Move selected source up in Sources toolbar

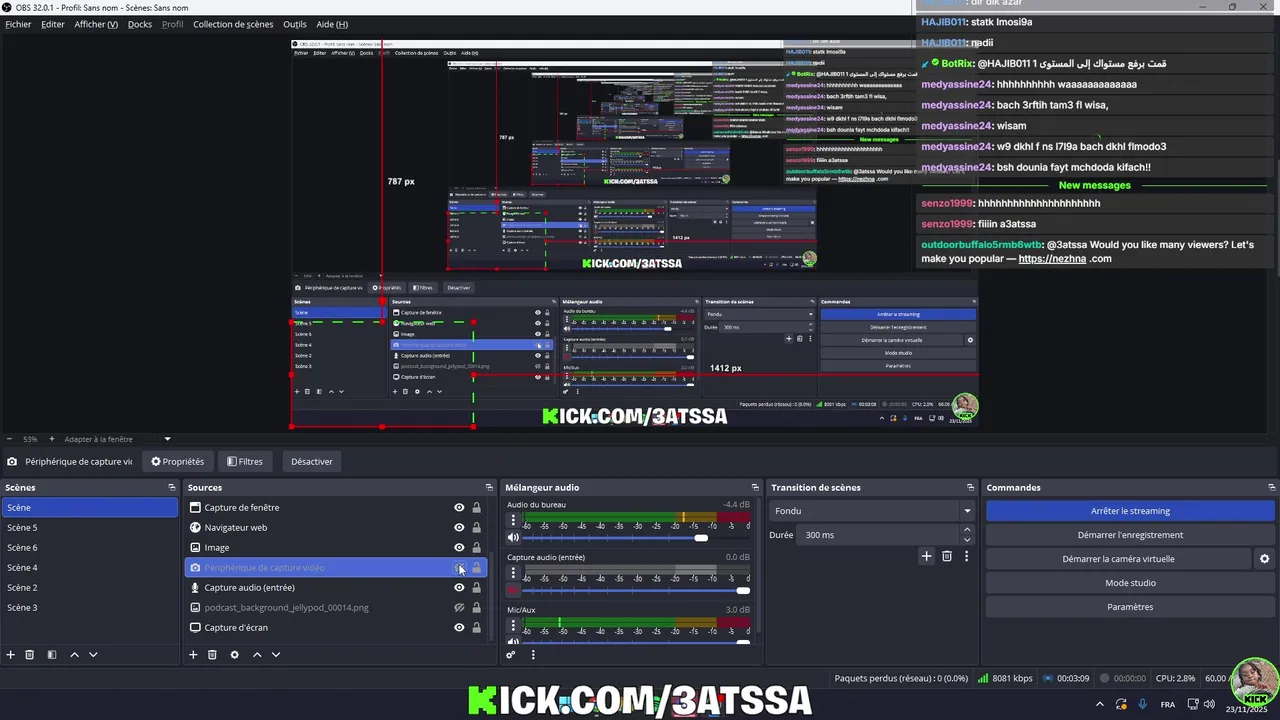(x=257, y=655)
